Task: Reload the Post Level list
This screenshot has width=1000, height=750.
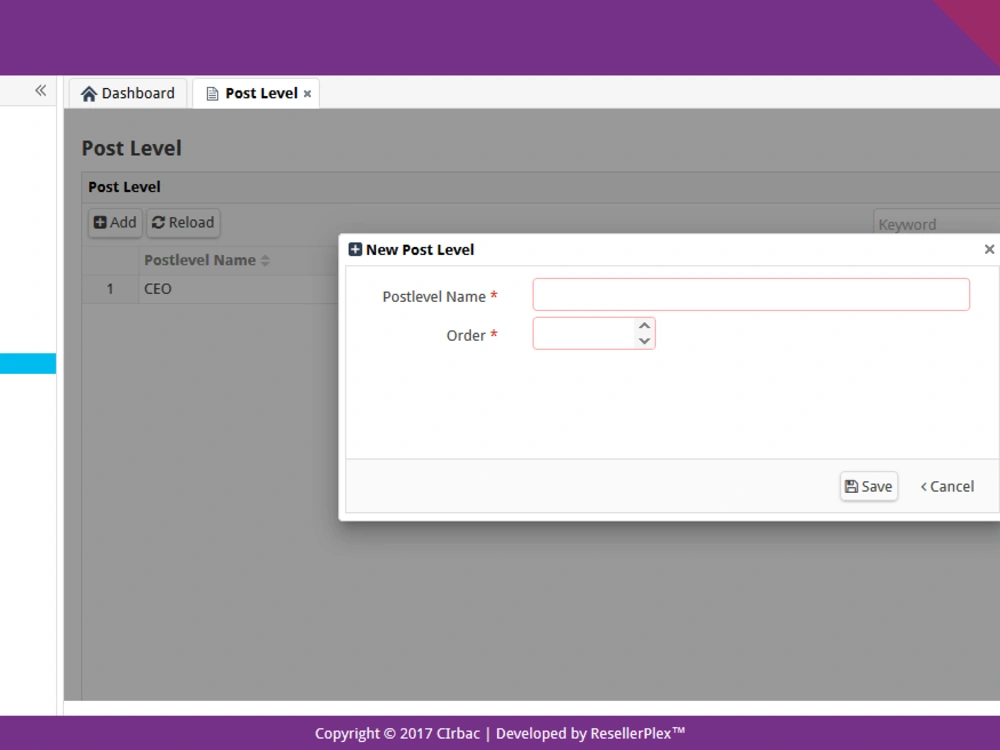Action: coord(184,223)
